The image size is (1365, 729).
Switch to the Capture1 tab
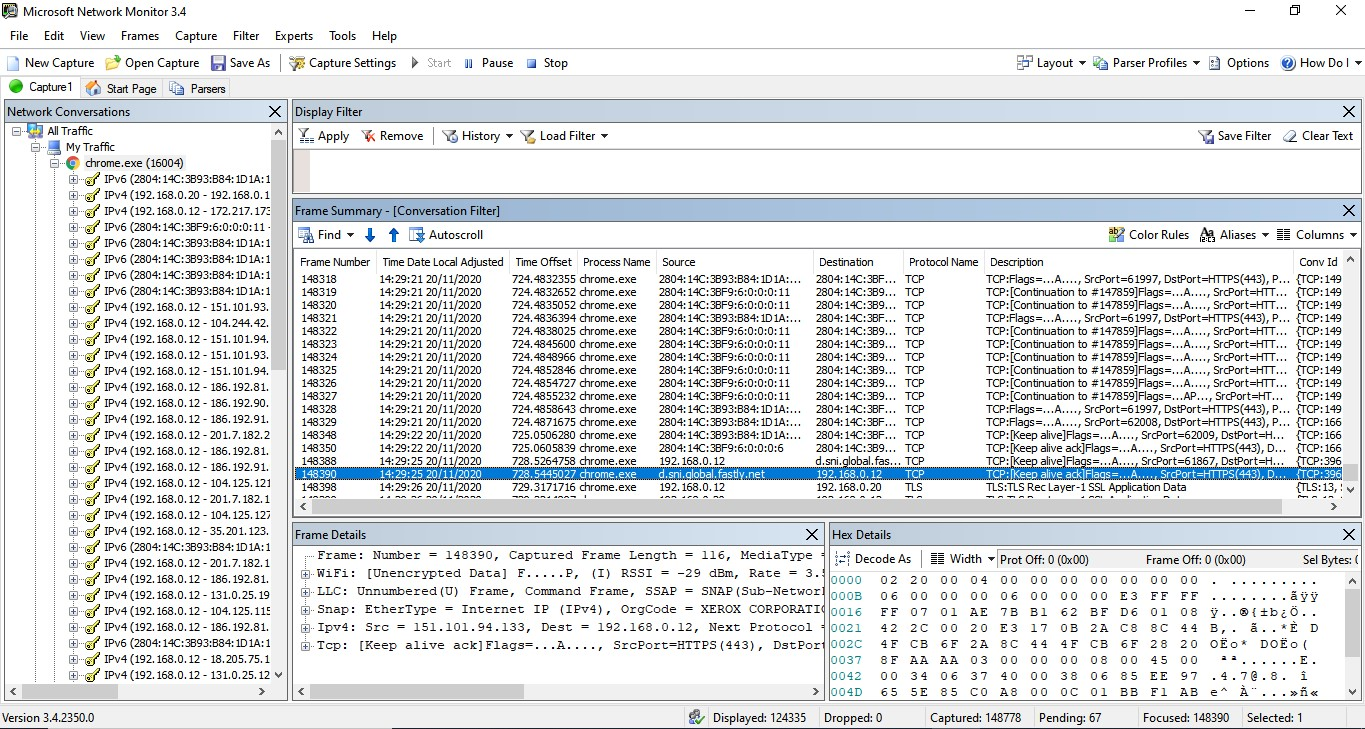[x=41, y=87]
